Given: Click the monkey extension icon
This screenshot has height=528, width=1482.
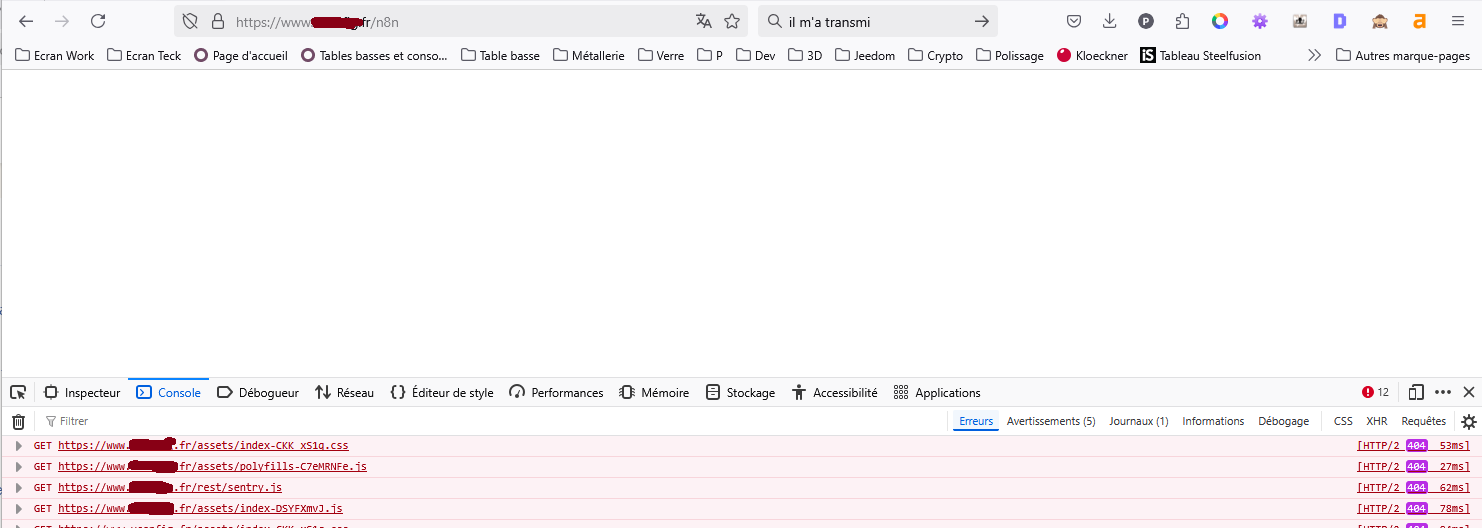Looking at the screenshot, I should [x=1380, y=21].
